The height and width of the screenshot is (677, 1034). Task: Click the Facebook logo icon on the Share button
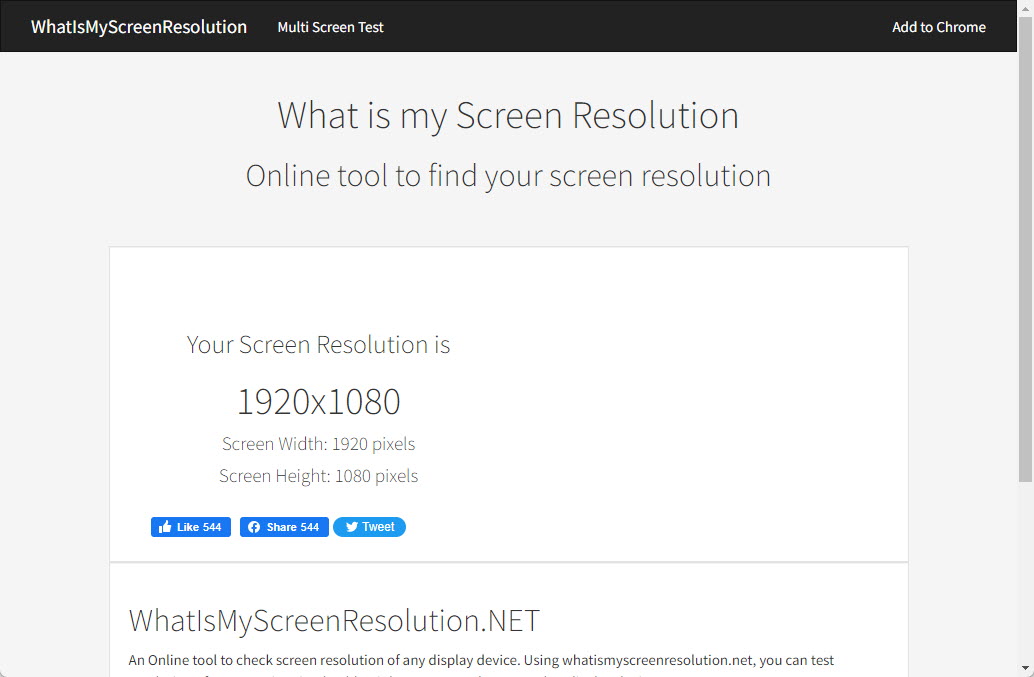pyautogui.click(x=254, y=527)
